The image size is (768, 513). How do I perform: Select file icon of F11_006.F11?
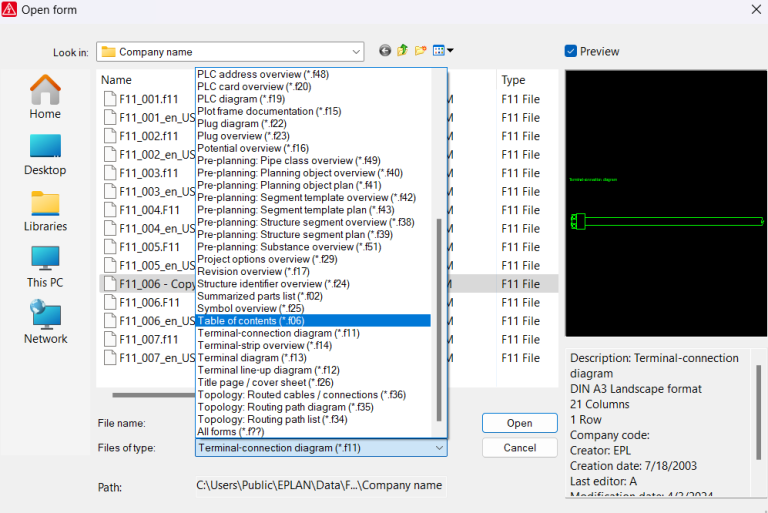click(110, 302)
